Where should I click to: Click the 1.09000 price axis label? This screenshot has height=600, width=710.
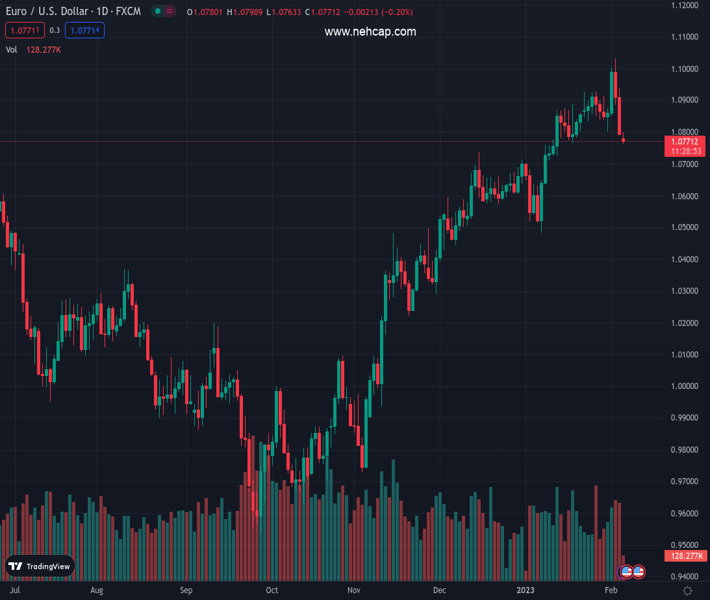pos(685,100)
